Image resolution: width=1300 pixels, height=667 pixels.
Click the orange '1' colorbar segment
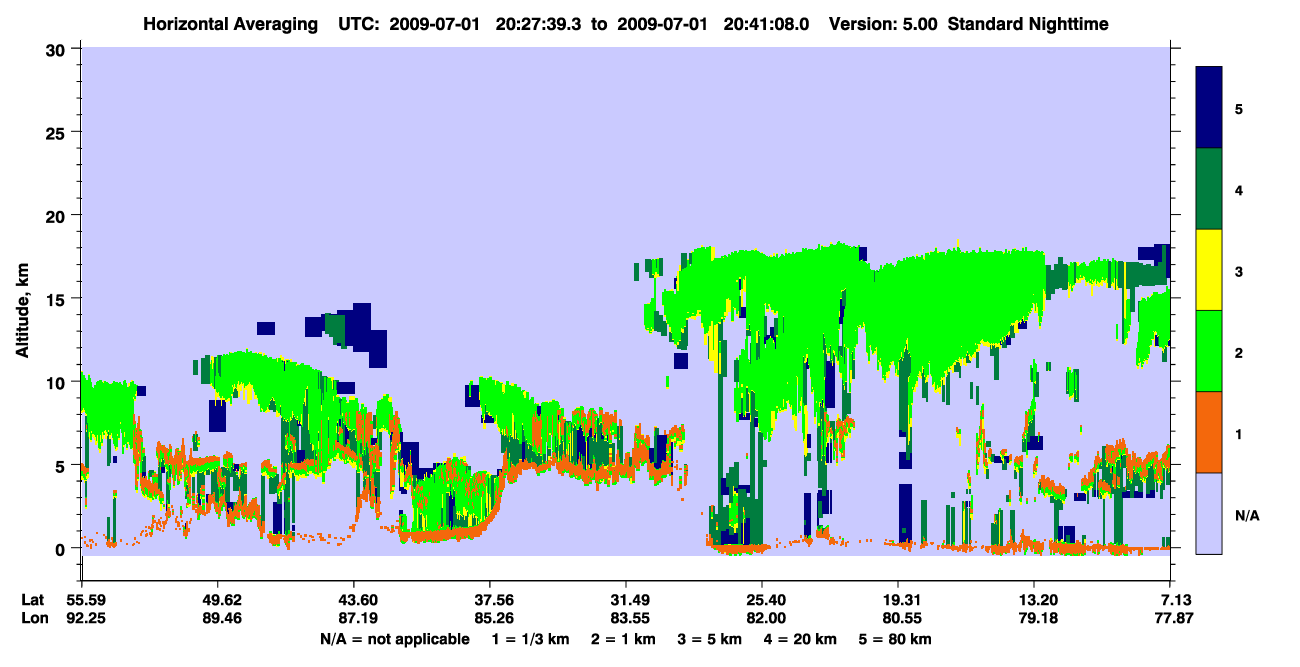pyautogui.click(x=1209, y=432)
